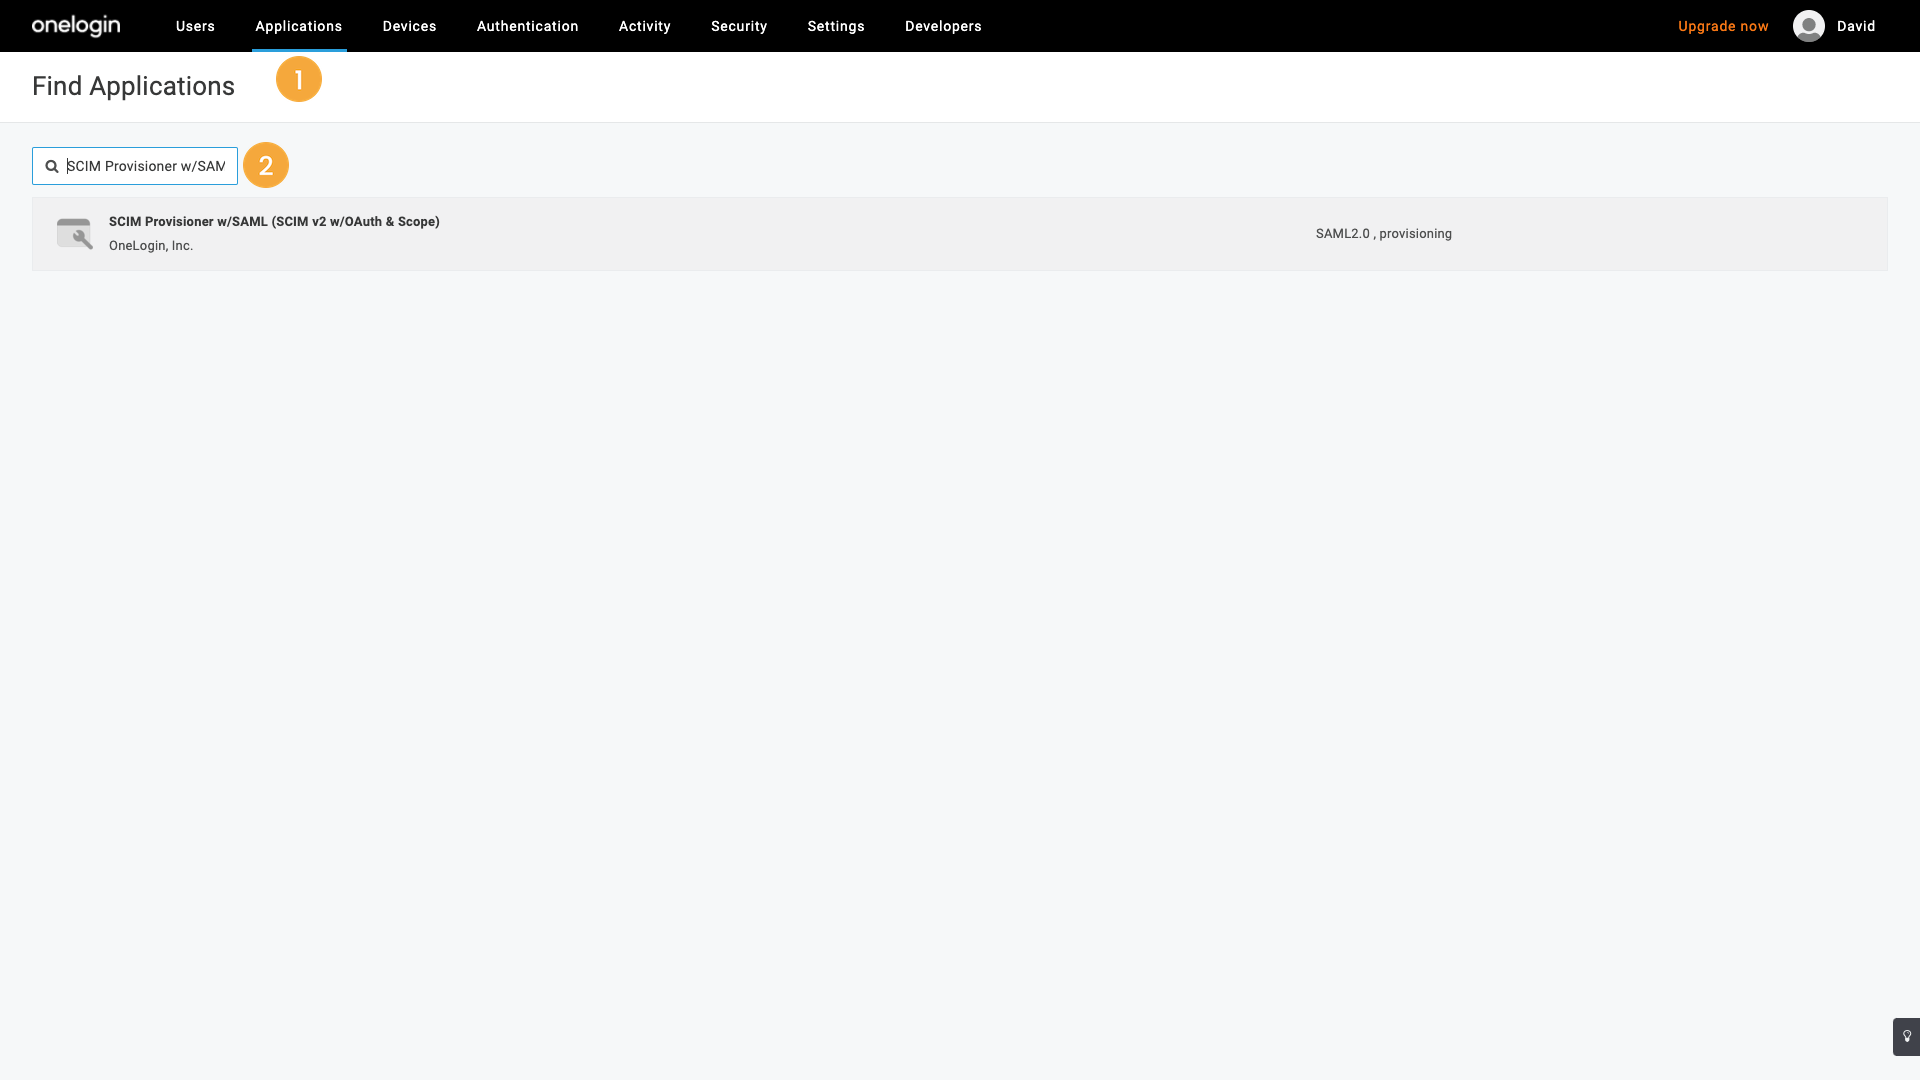1920x1080 pixels.
Task: Click the OneLogin, Inc. vendor text
Action: [x=151, y=245]
